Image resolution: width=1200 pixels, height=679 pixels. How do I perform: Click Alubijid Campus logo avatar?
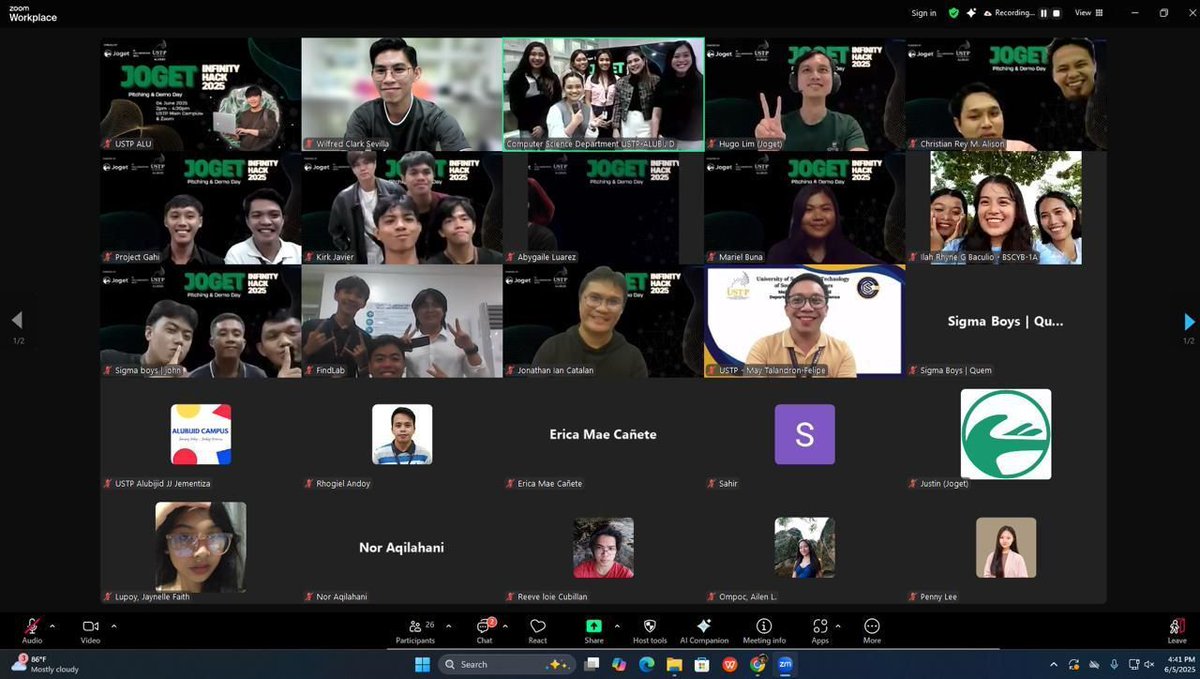click(201, 434)
